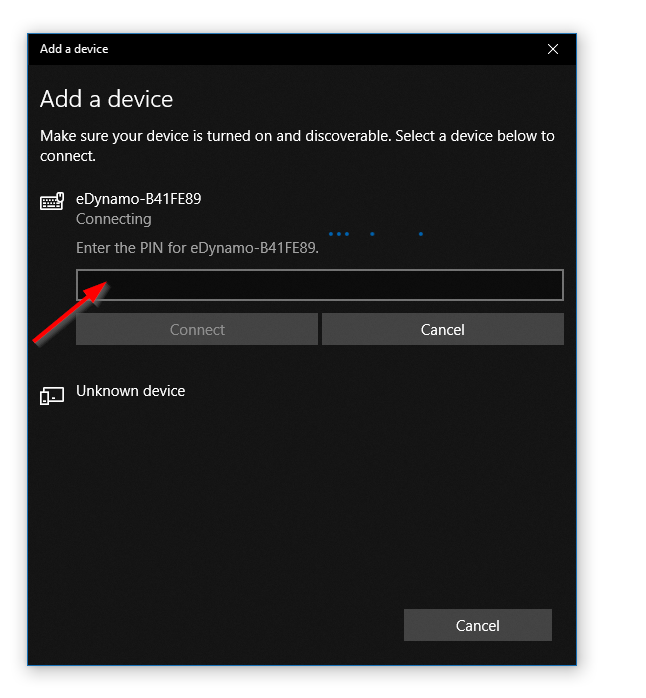The height and width of the screenshot is (698, 646).
Task: Click the keyboard icon beside eDynamo-B41FE89
Action: (x=52, y=202)
